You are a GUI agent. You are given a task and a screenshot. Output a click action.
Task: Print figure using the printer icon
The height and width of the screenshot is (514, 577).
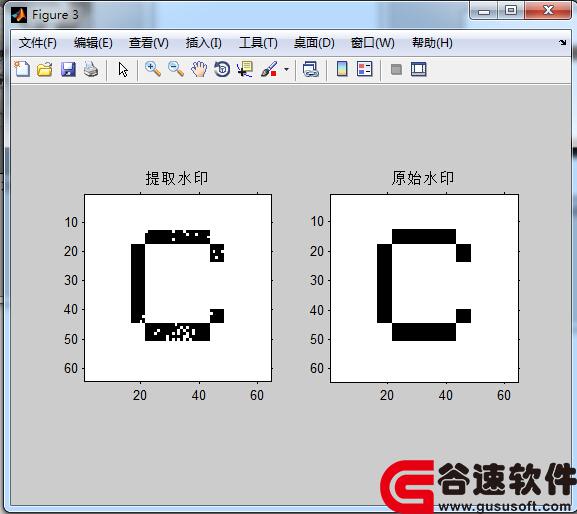pos(91,69)
